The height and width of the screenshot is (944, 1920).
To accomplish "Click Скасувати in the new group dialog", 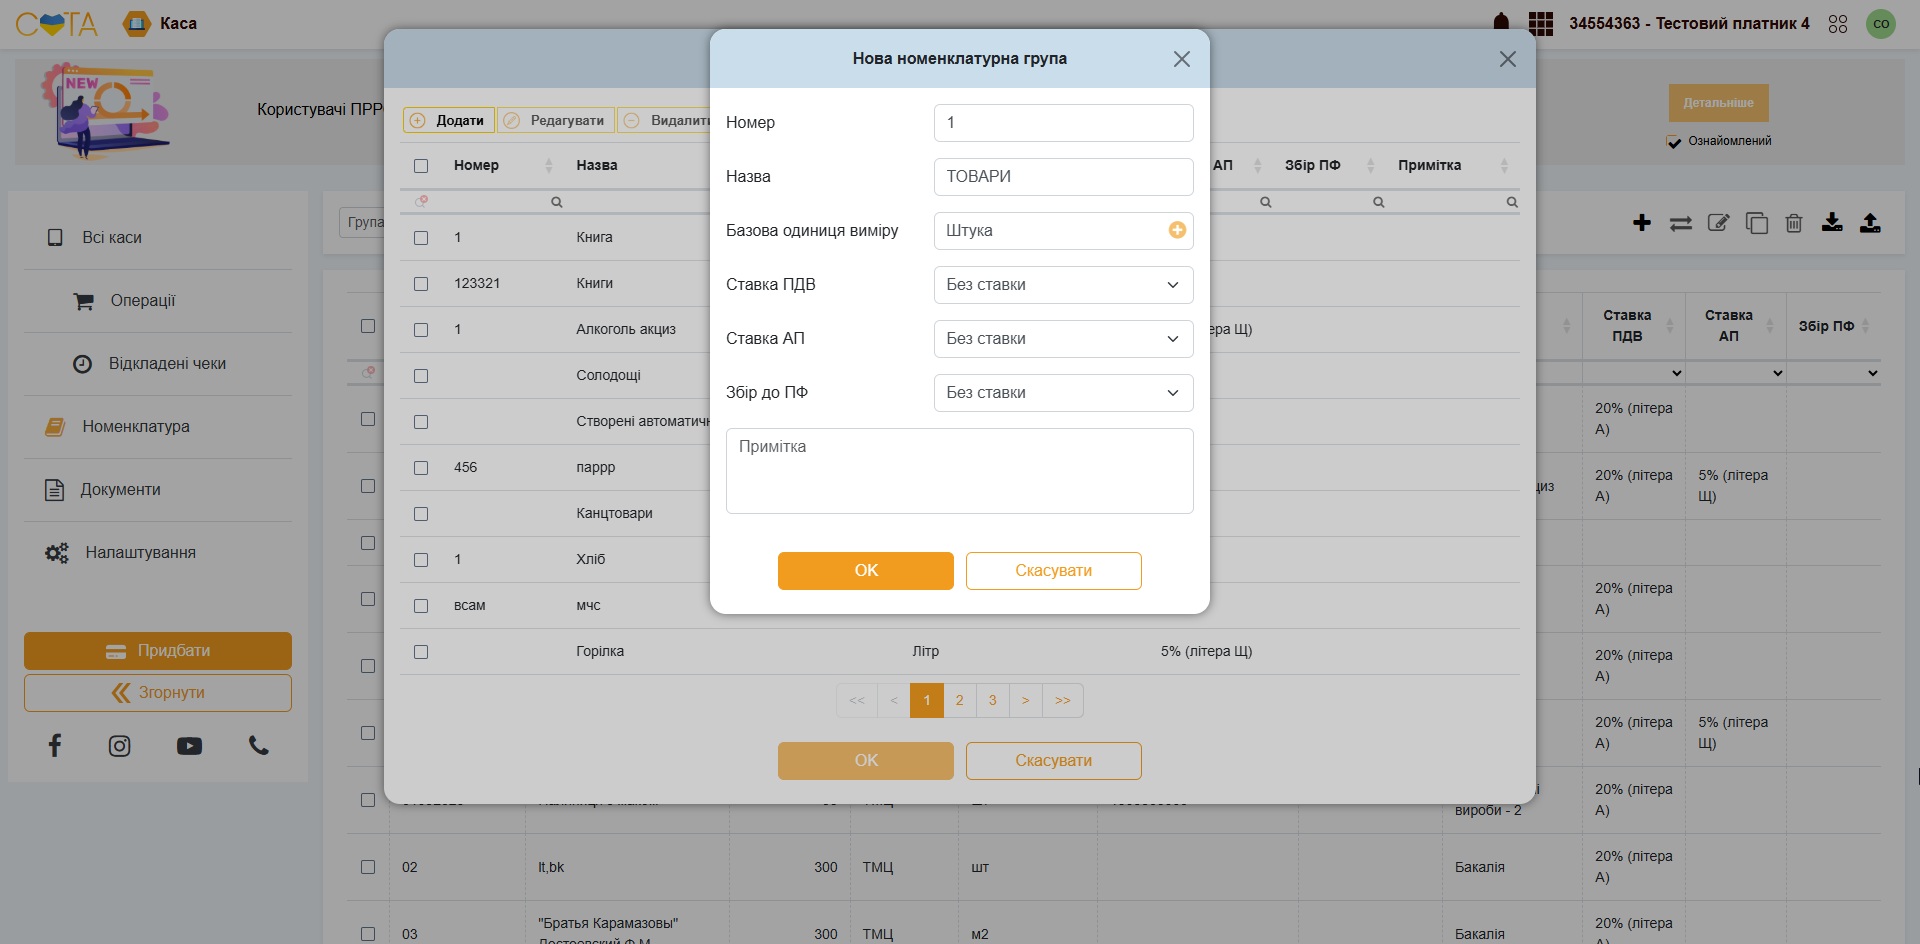I will 1053,571.
